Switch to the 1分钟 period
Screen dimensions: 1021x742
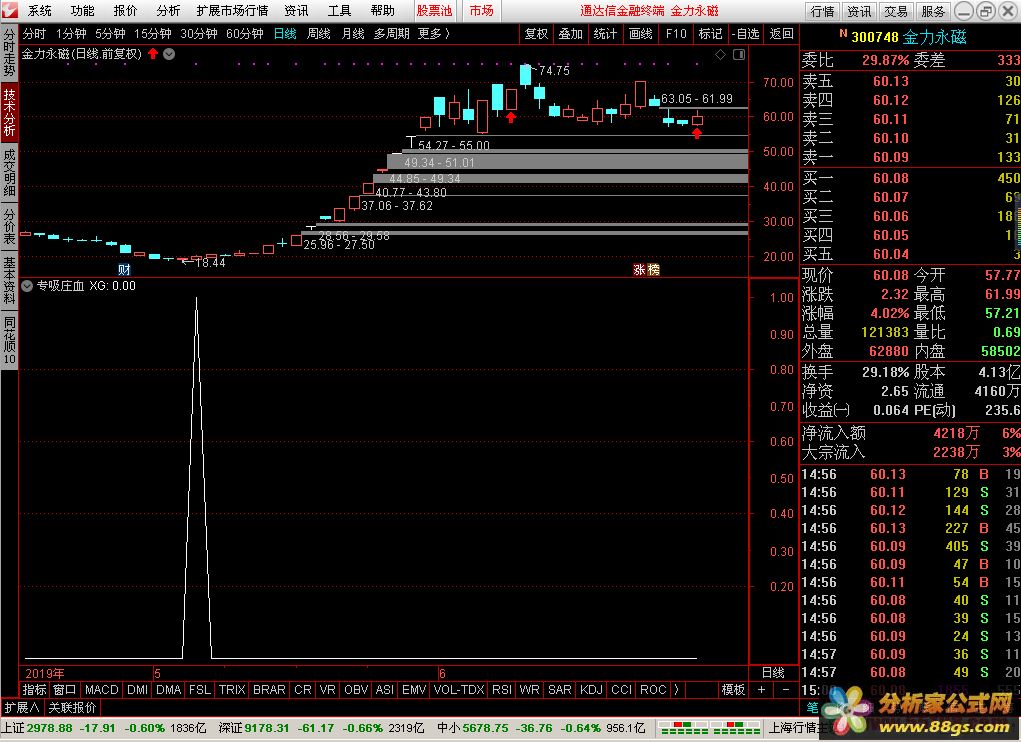coord(71,33)
